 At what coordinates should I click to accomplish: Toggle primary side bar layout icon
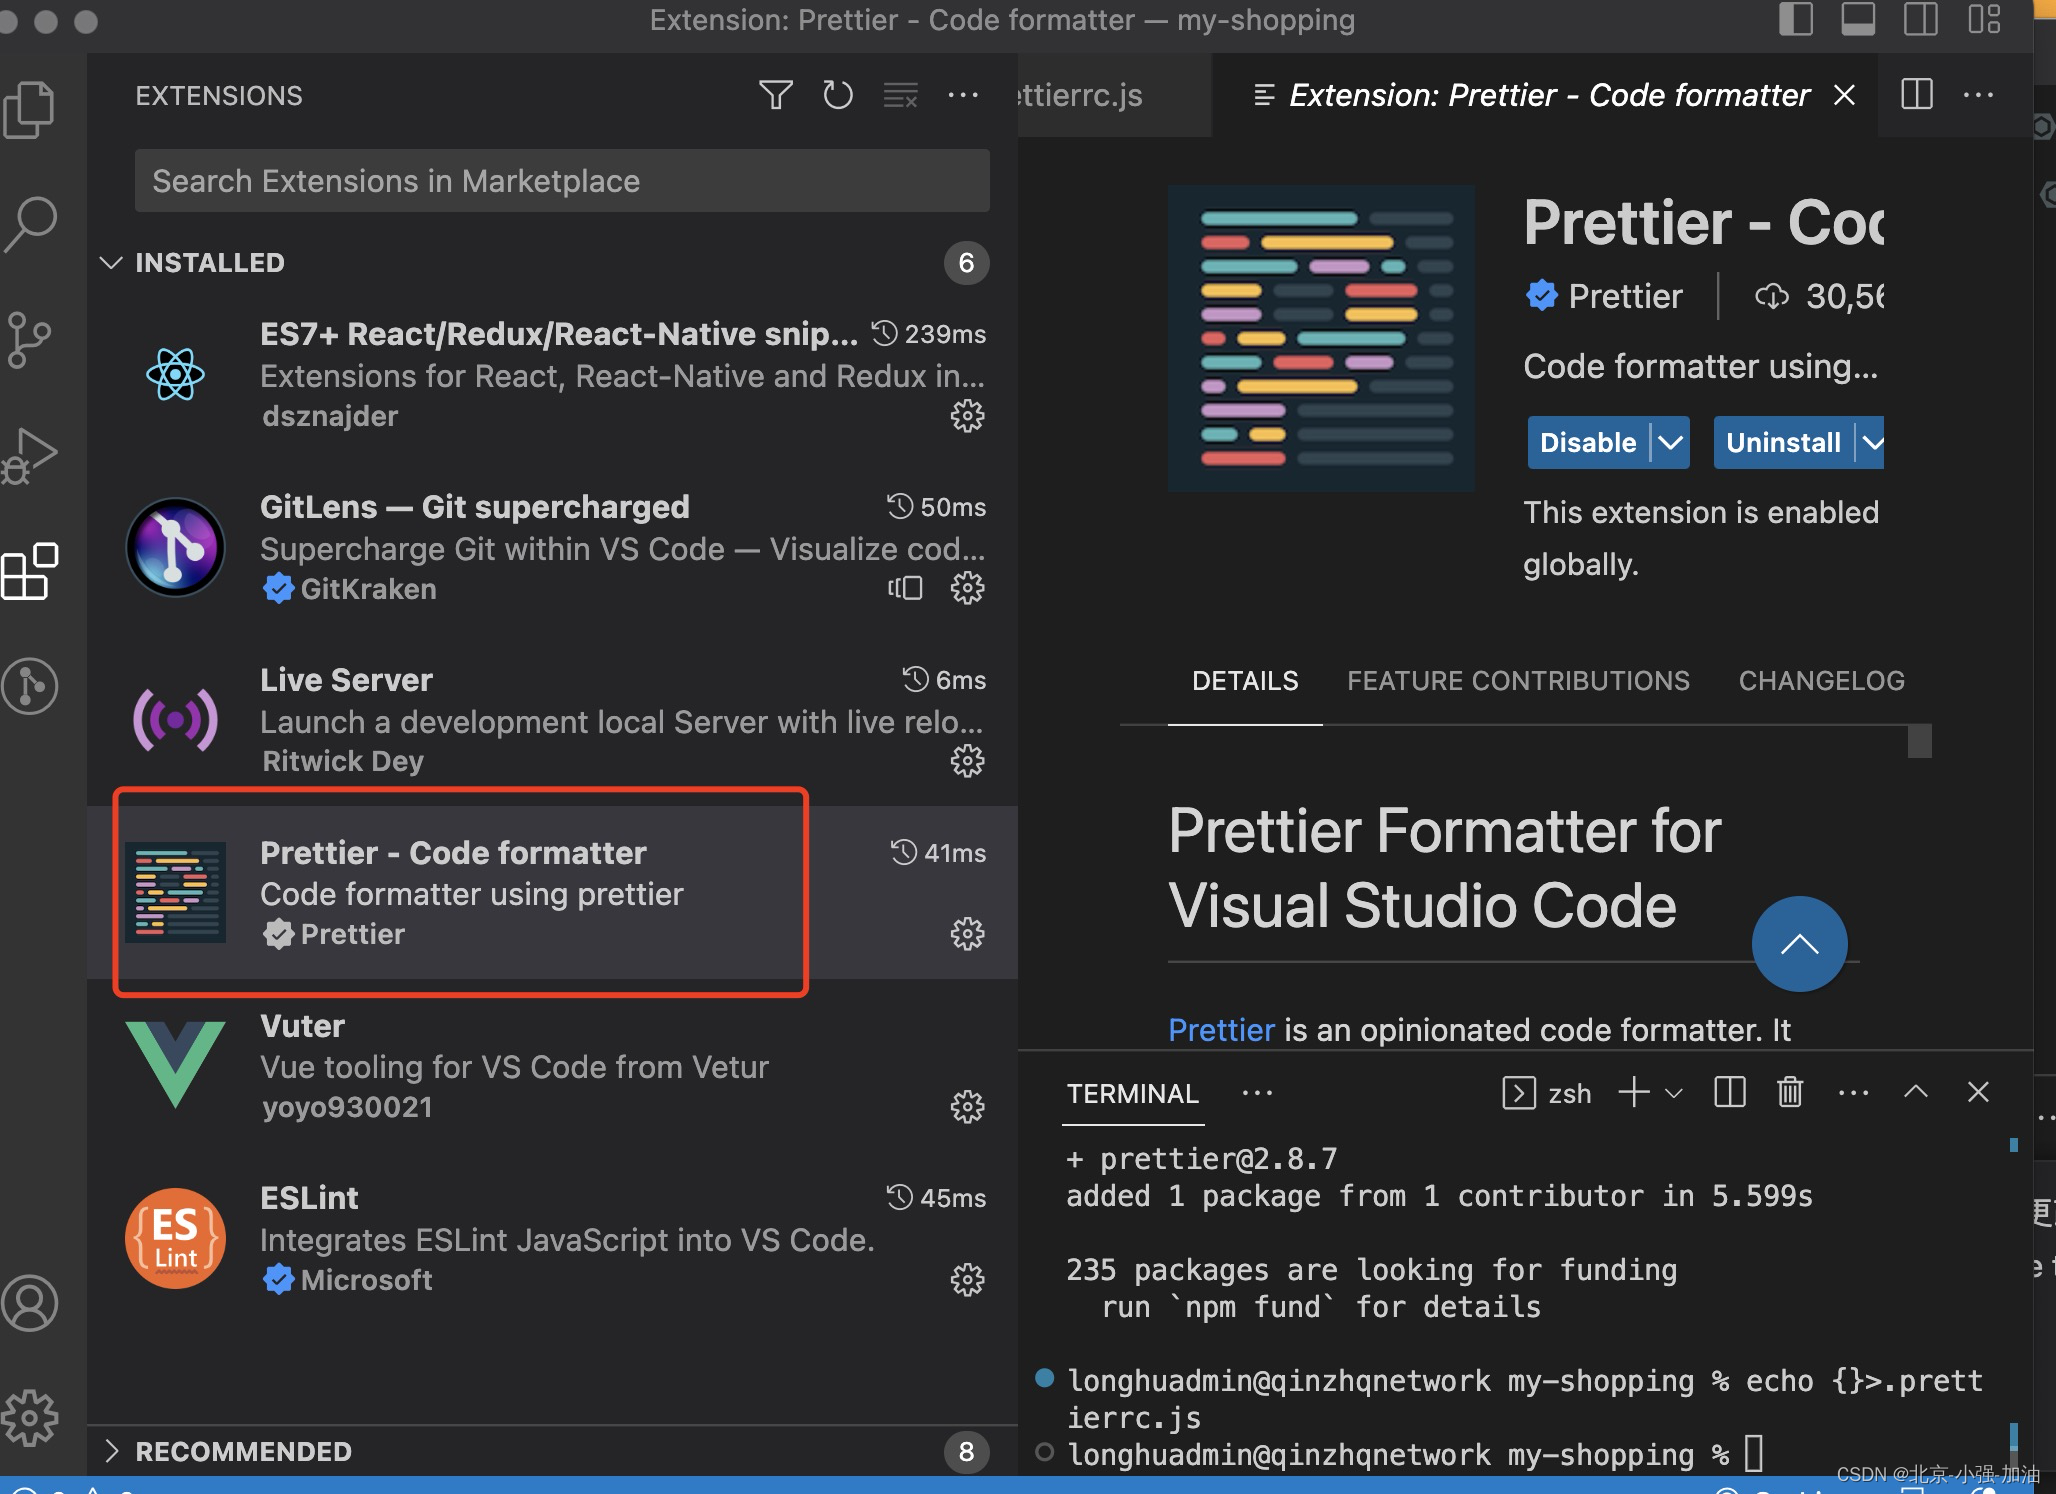pos(1796,20)
